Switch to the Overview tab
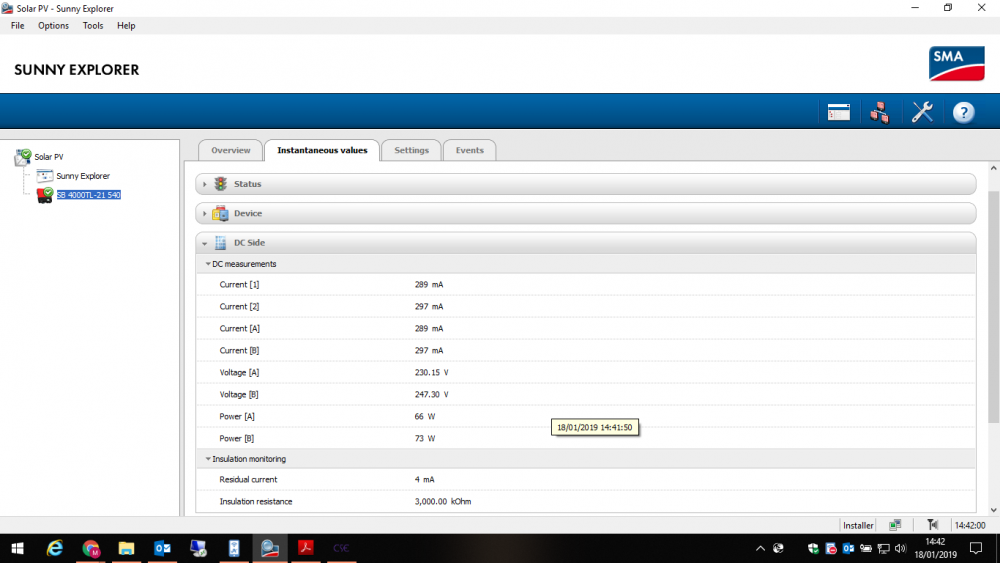 tap(231, 150)
